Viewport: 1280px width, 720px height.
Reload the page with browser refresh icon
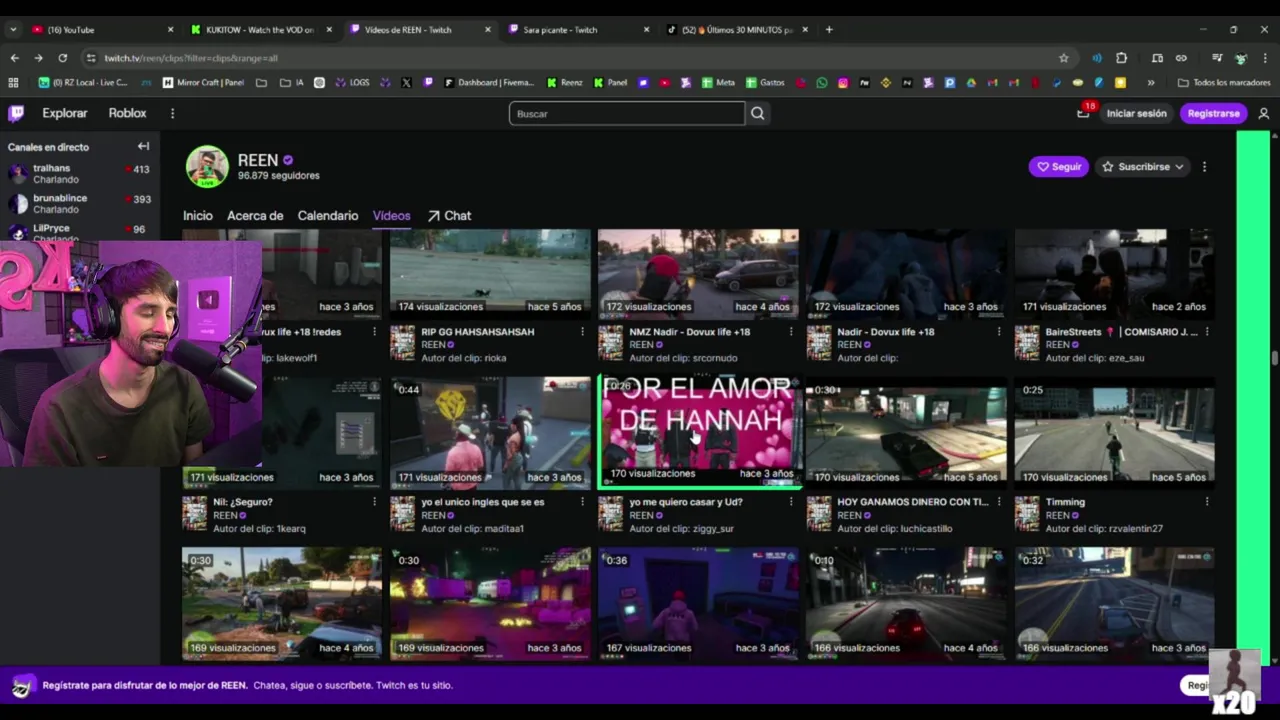coord(62,58)
